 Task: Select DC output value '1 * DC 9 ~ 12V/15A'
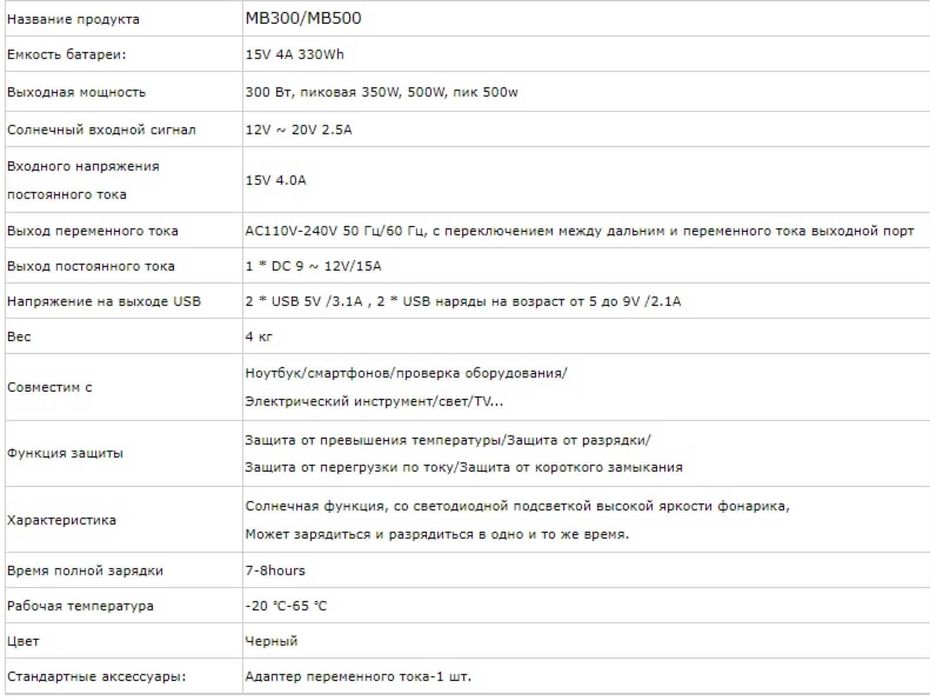313,266
